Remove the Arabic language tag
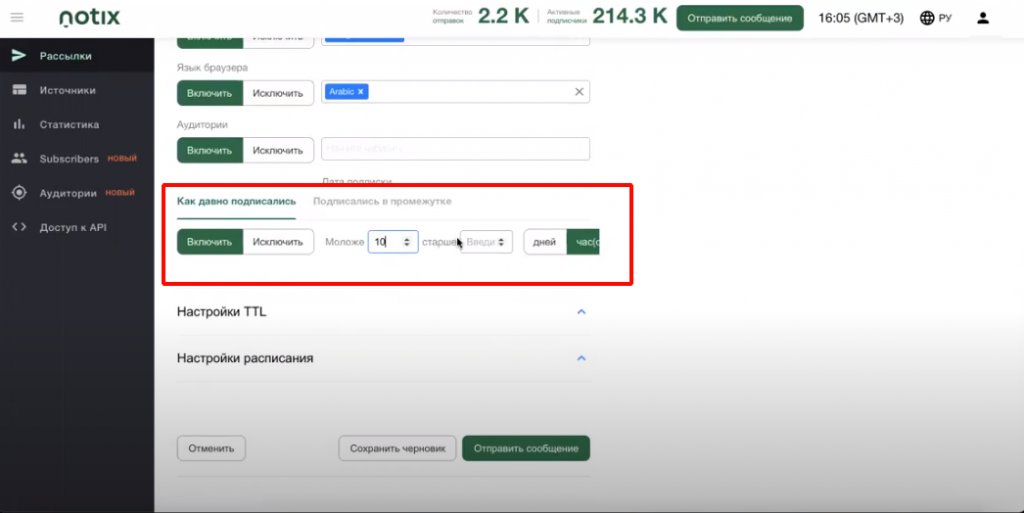Viewport: 1024px width, 513px height. coord(361,92)
